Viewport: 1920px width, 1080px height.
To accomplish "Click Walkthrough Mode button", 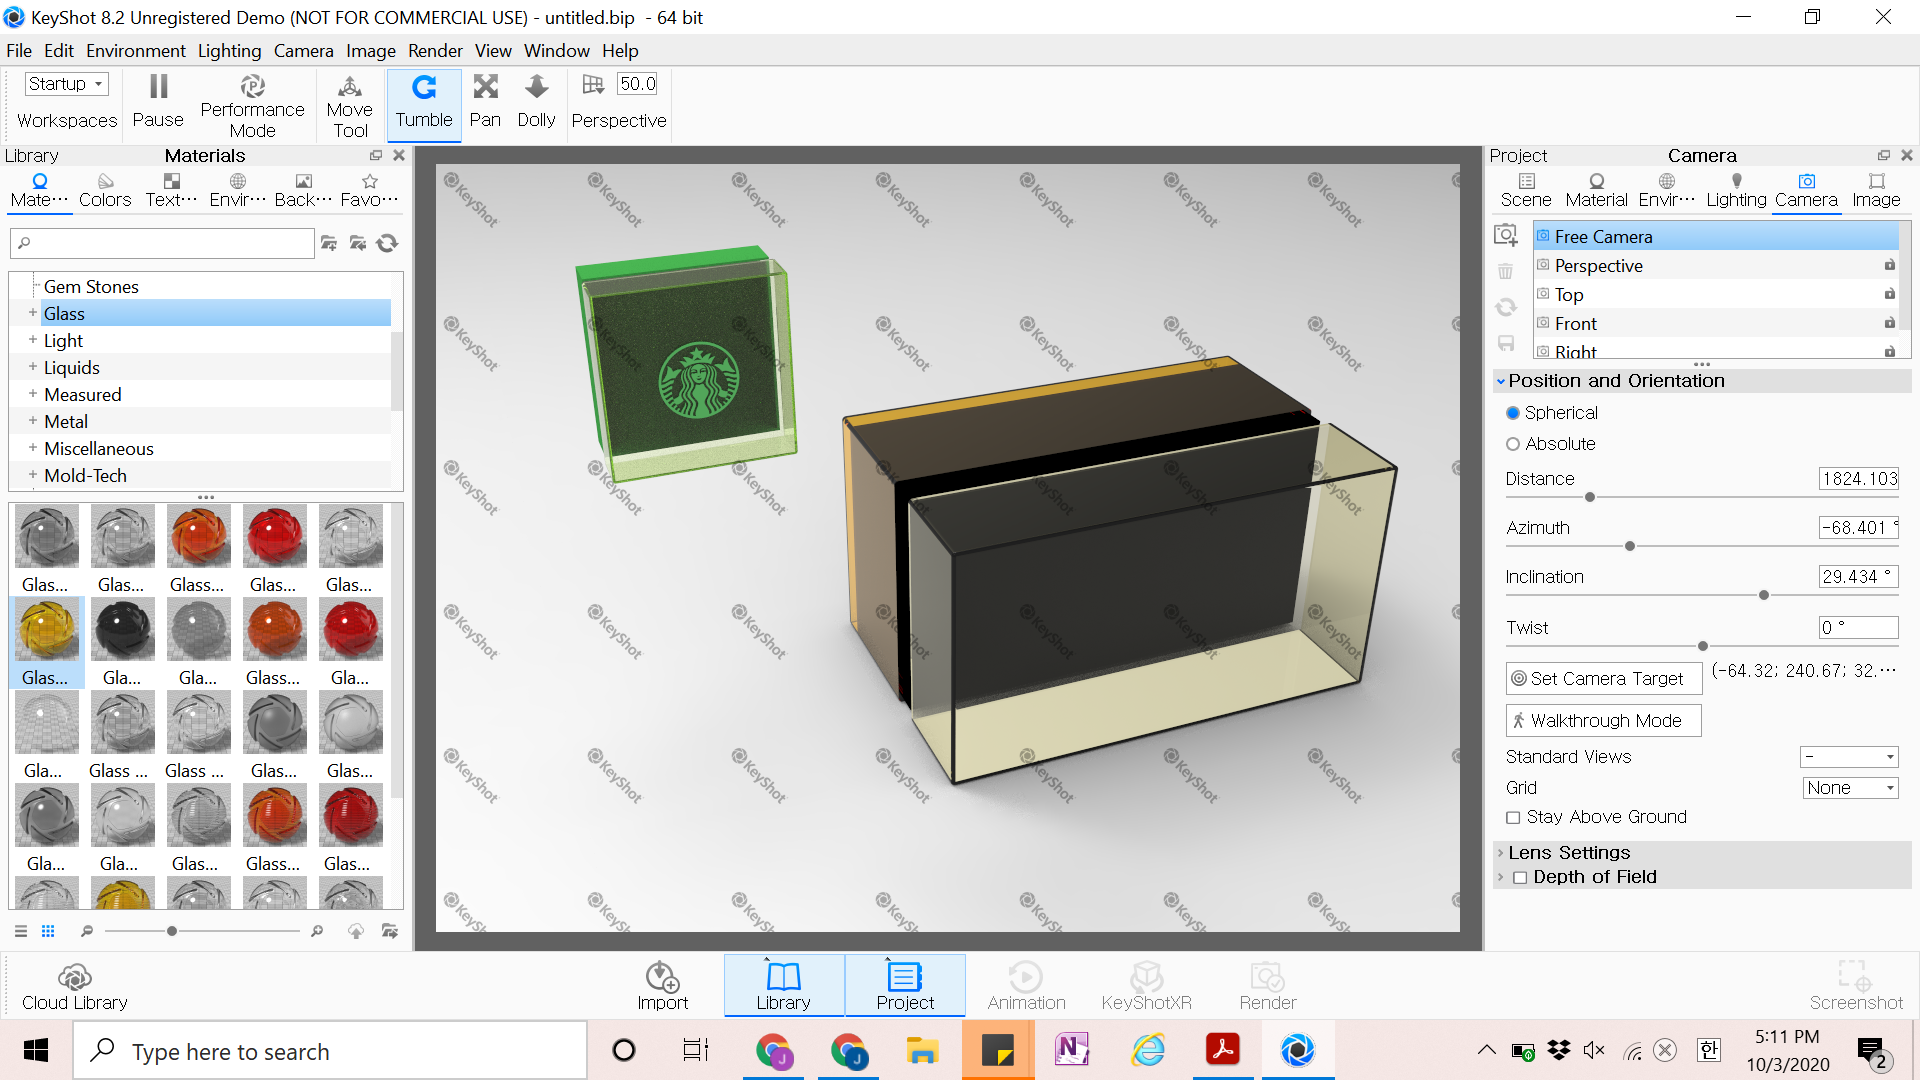I will point(1604,721).
